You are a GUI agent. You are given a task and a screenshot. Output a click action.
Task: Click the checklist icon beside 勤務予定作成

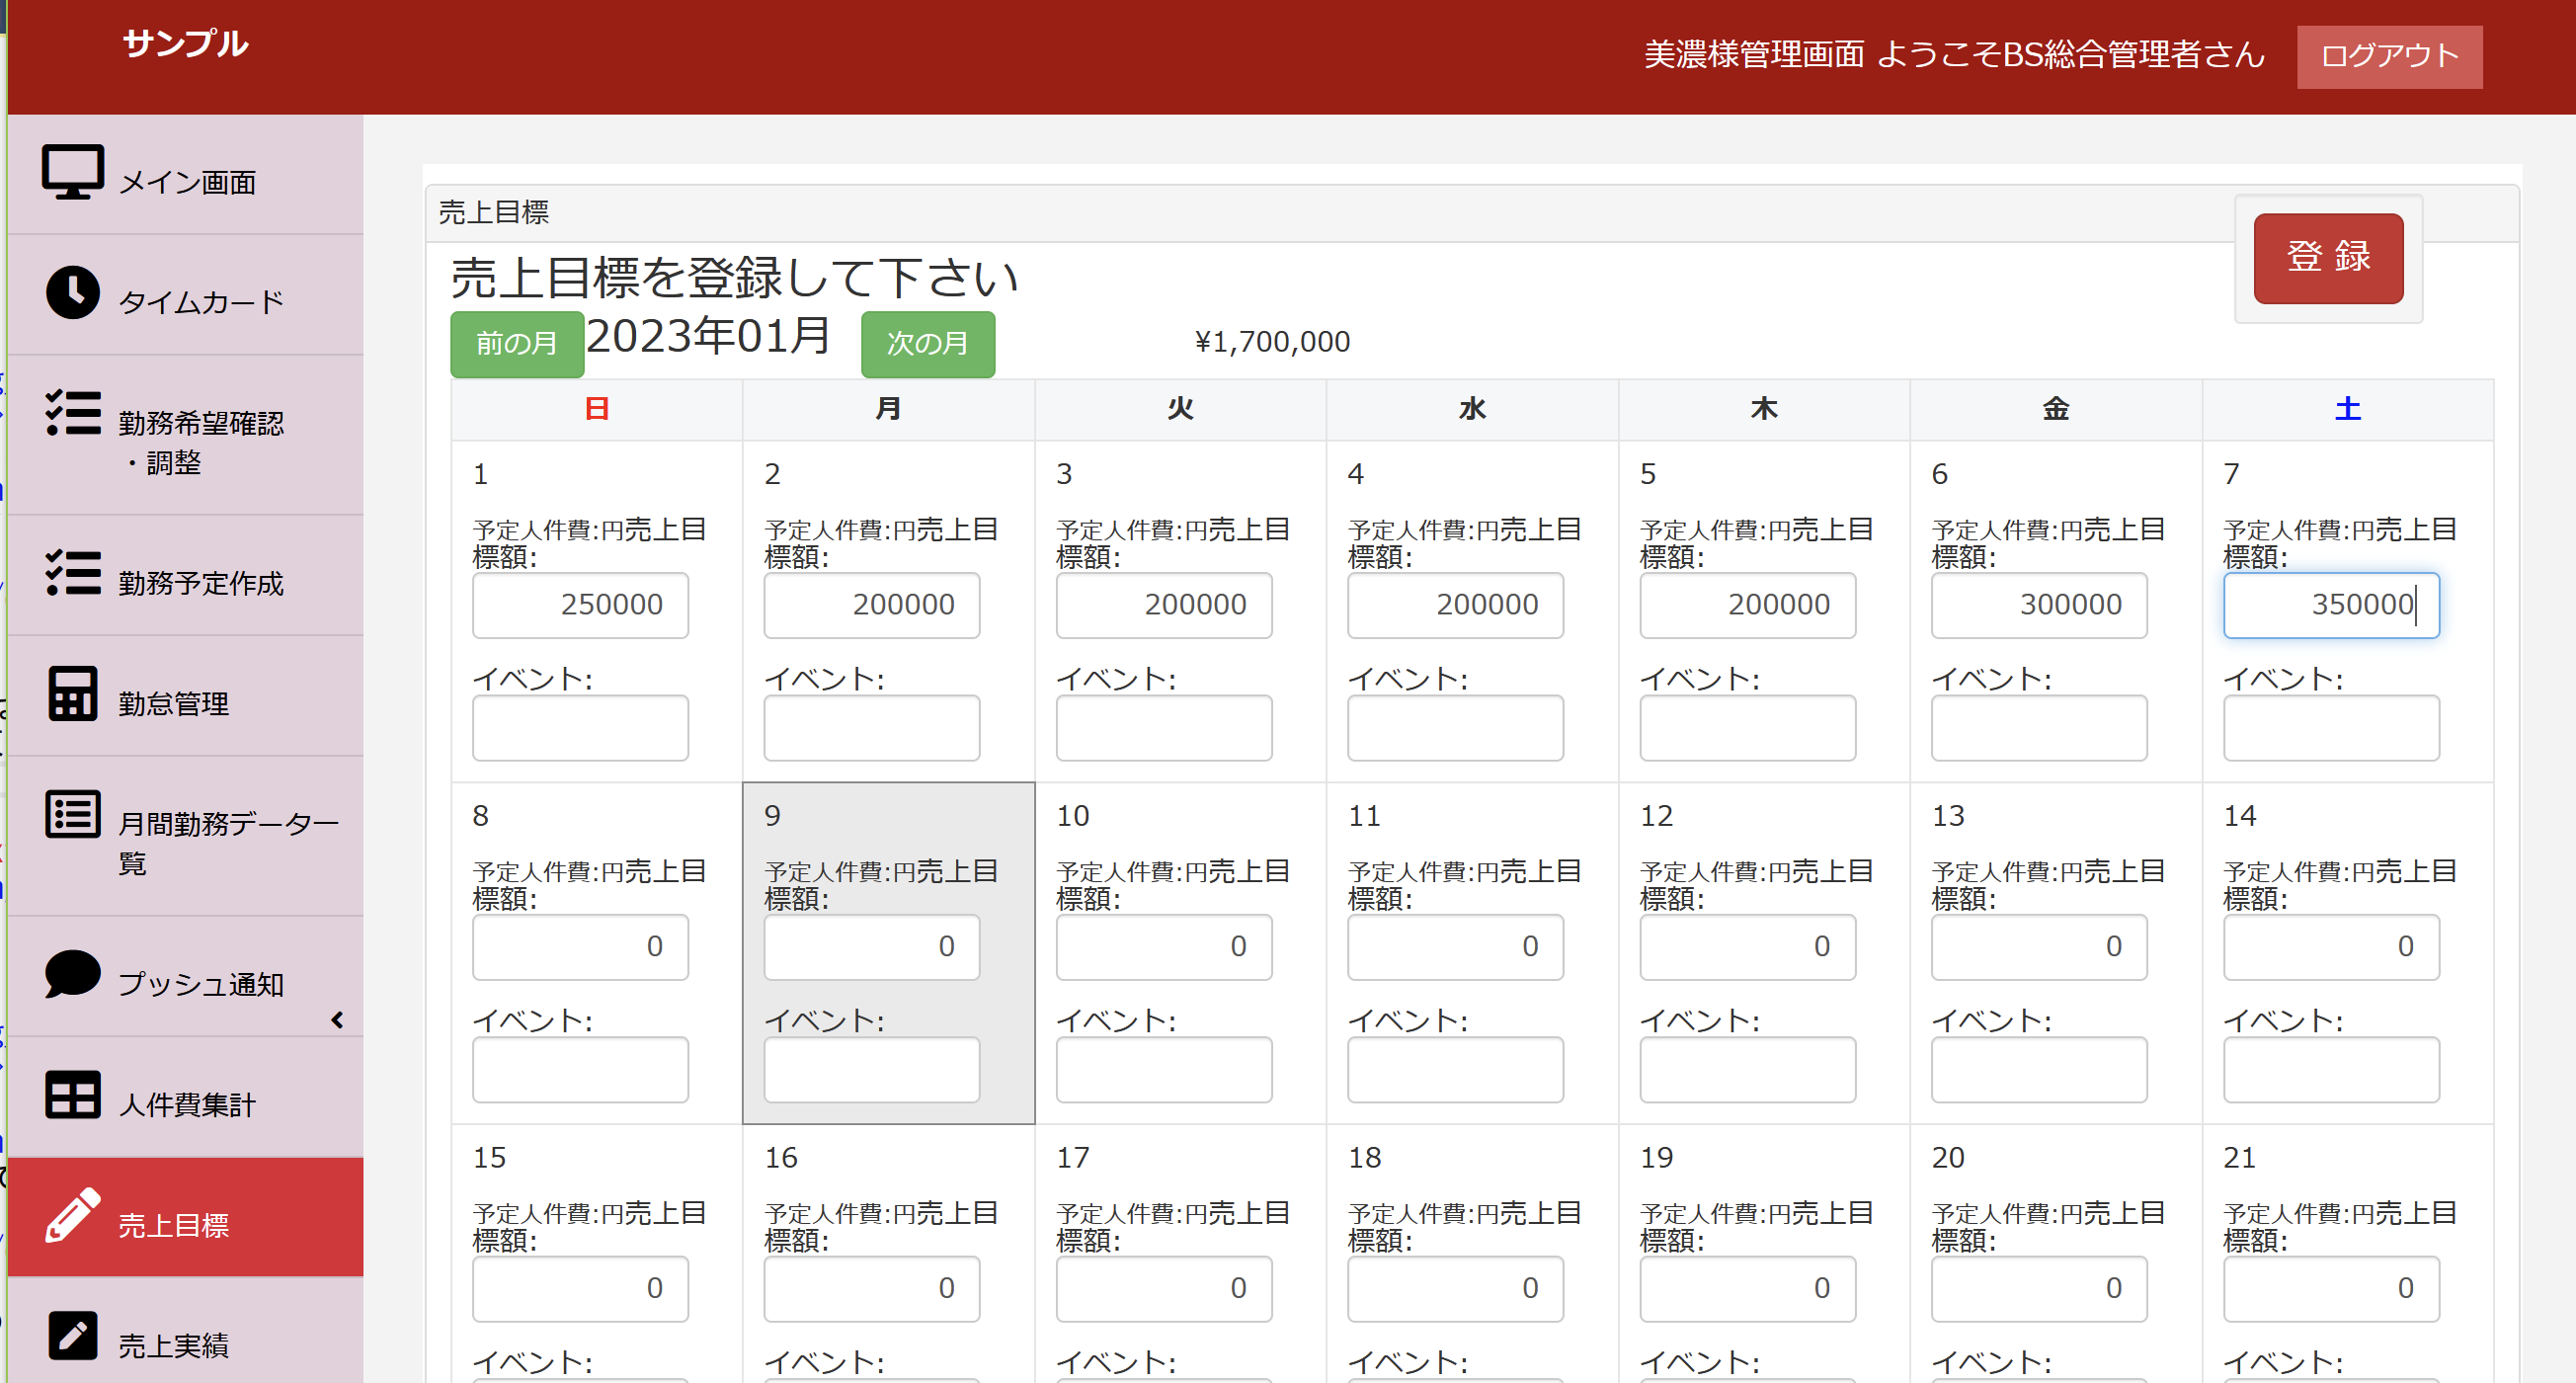pyautogui.click(x=72, y=573)
